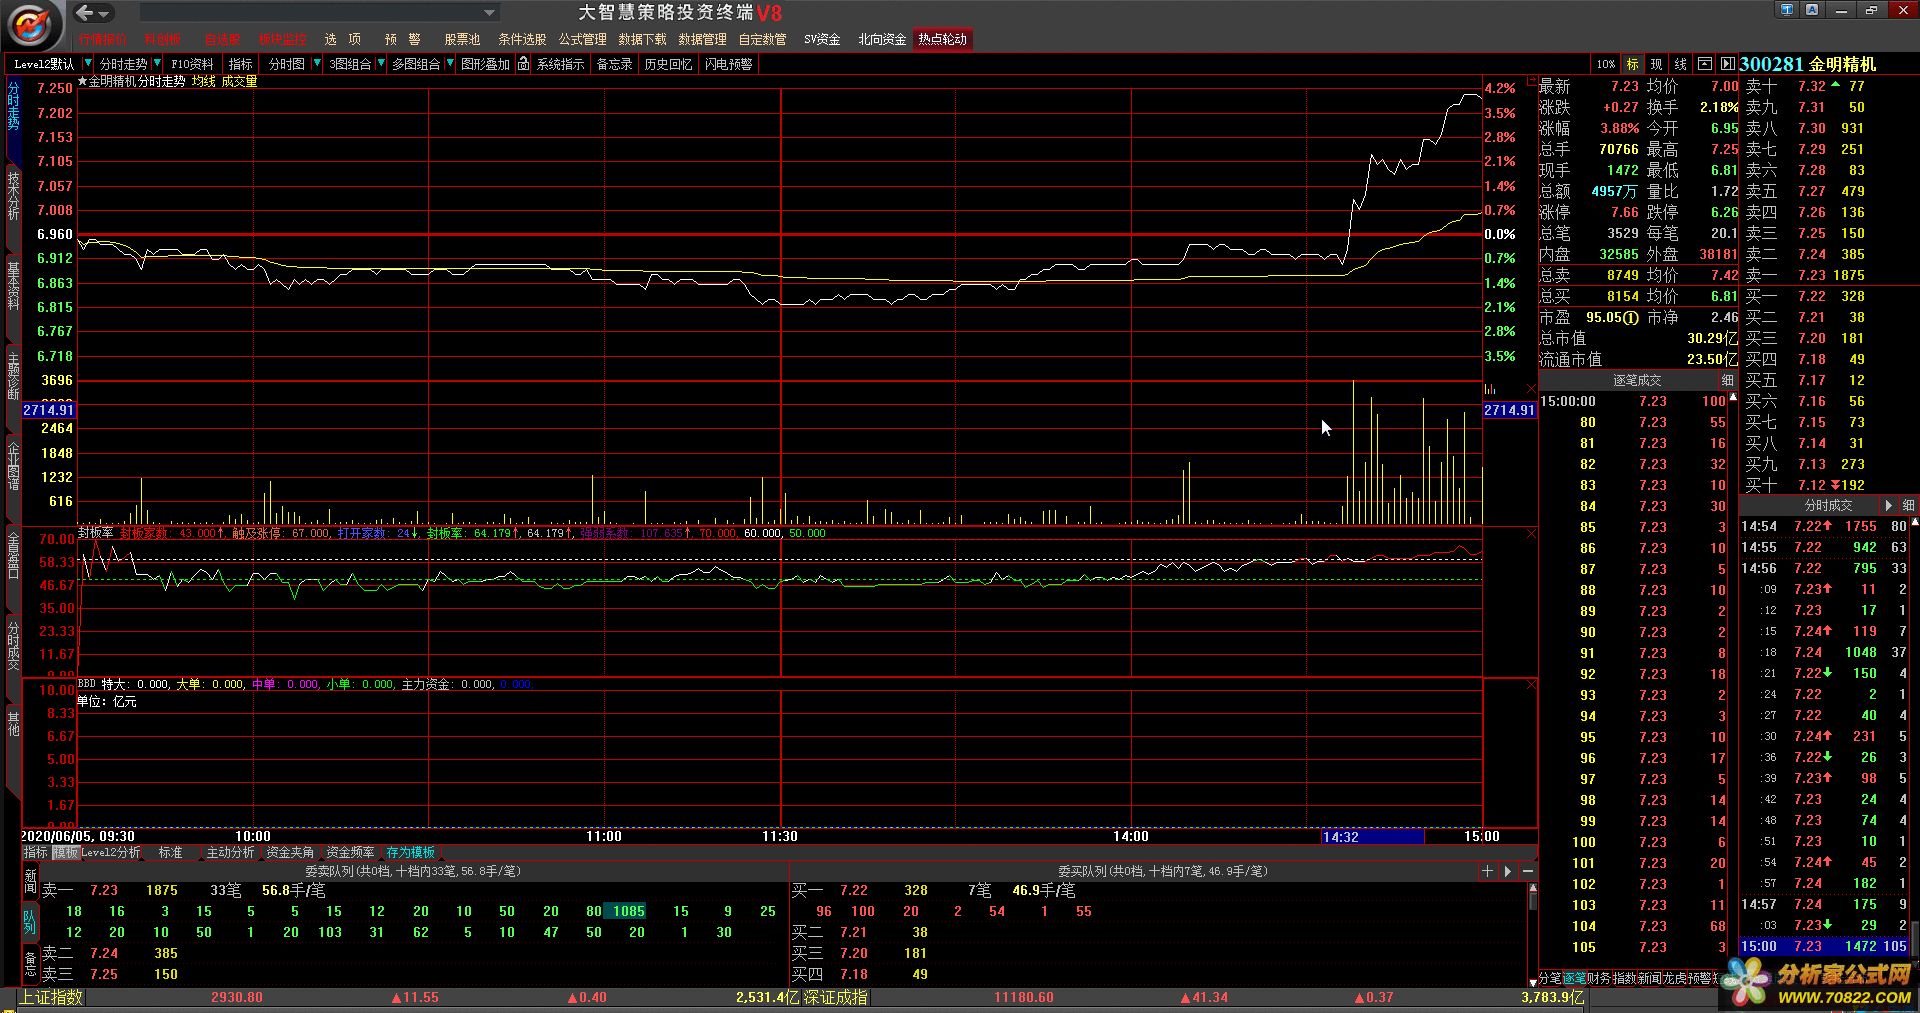Click the 备忘录 button

pos(614,64)
